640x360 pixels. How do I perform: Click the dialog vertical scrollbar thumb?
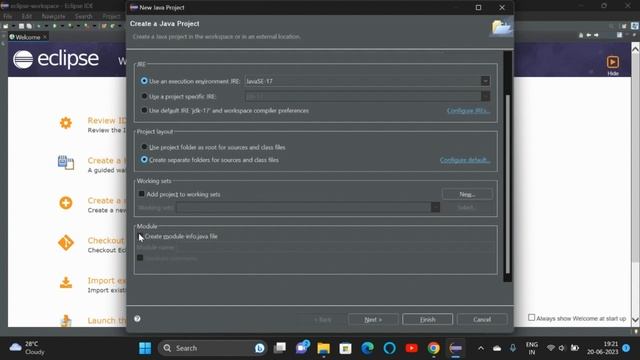[x=508, y=184]
